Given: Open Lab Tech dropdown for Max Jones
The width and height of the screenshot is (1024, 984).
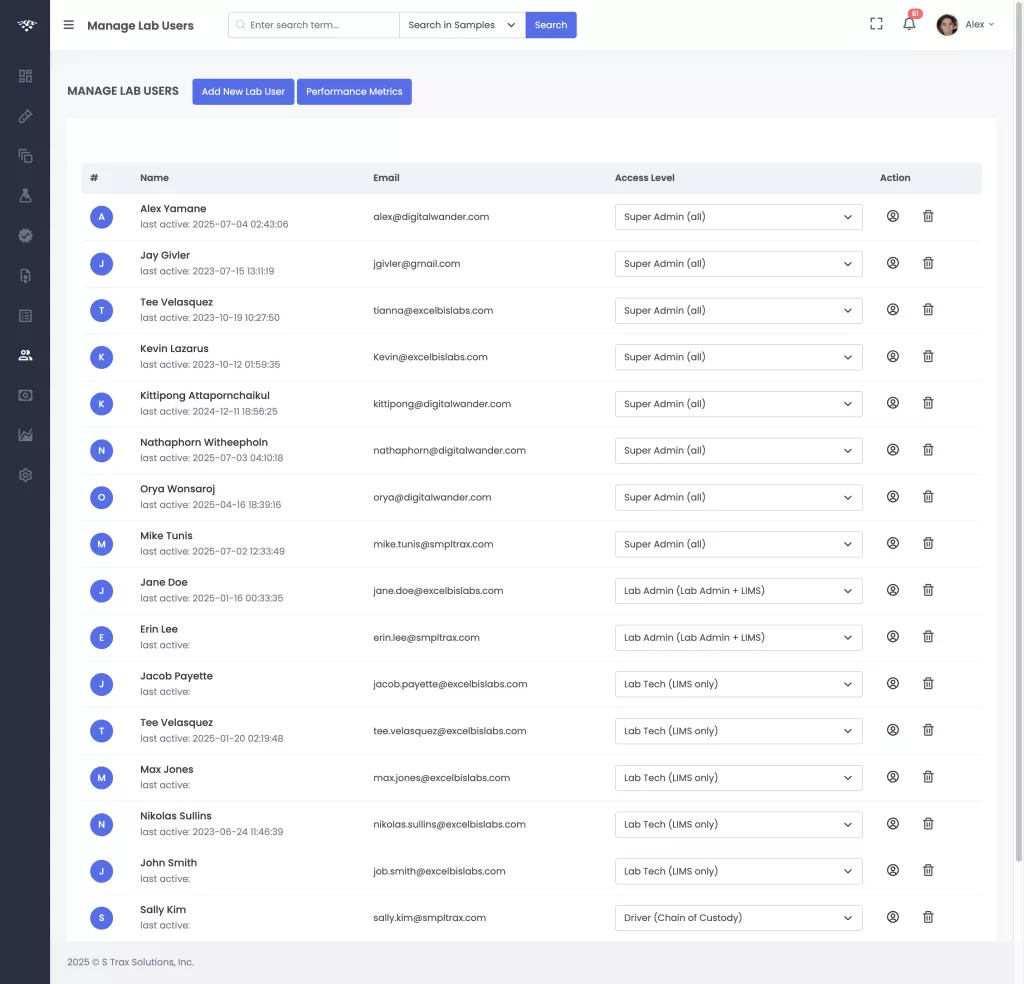Looking at the screenshot, I should pos(738,778).
